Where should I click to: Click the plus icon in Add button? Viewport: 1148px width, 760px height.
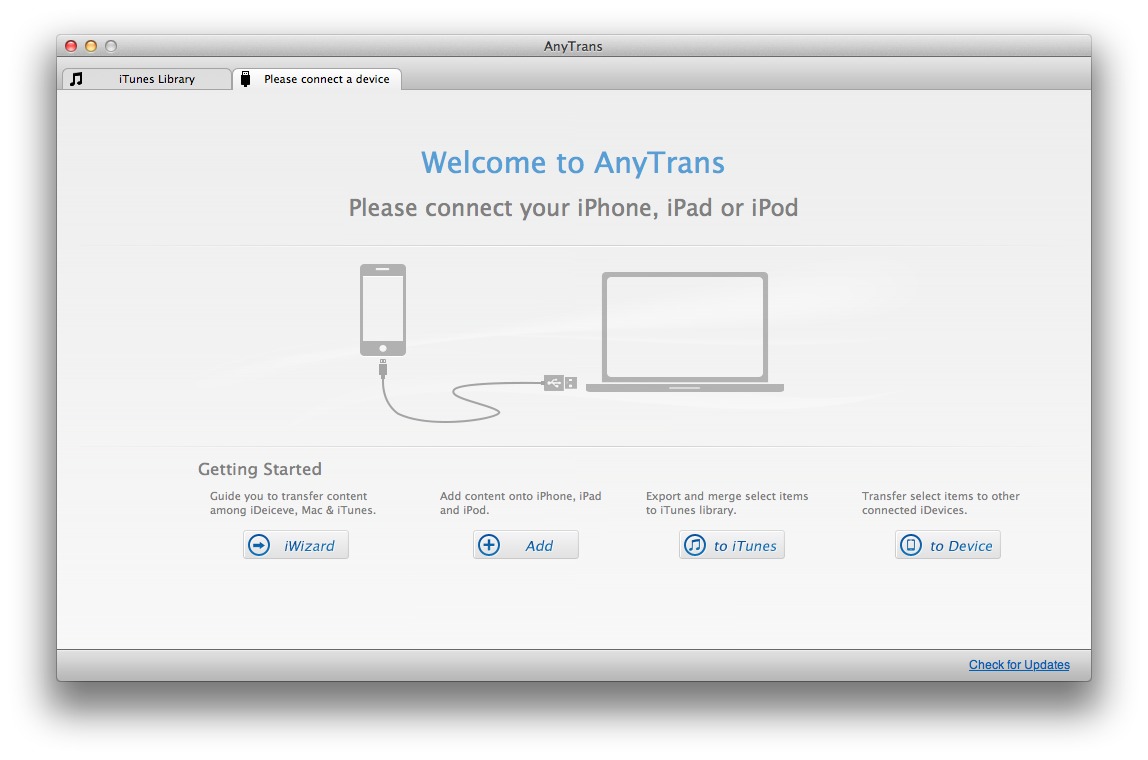pos(488,545)
